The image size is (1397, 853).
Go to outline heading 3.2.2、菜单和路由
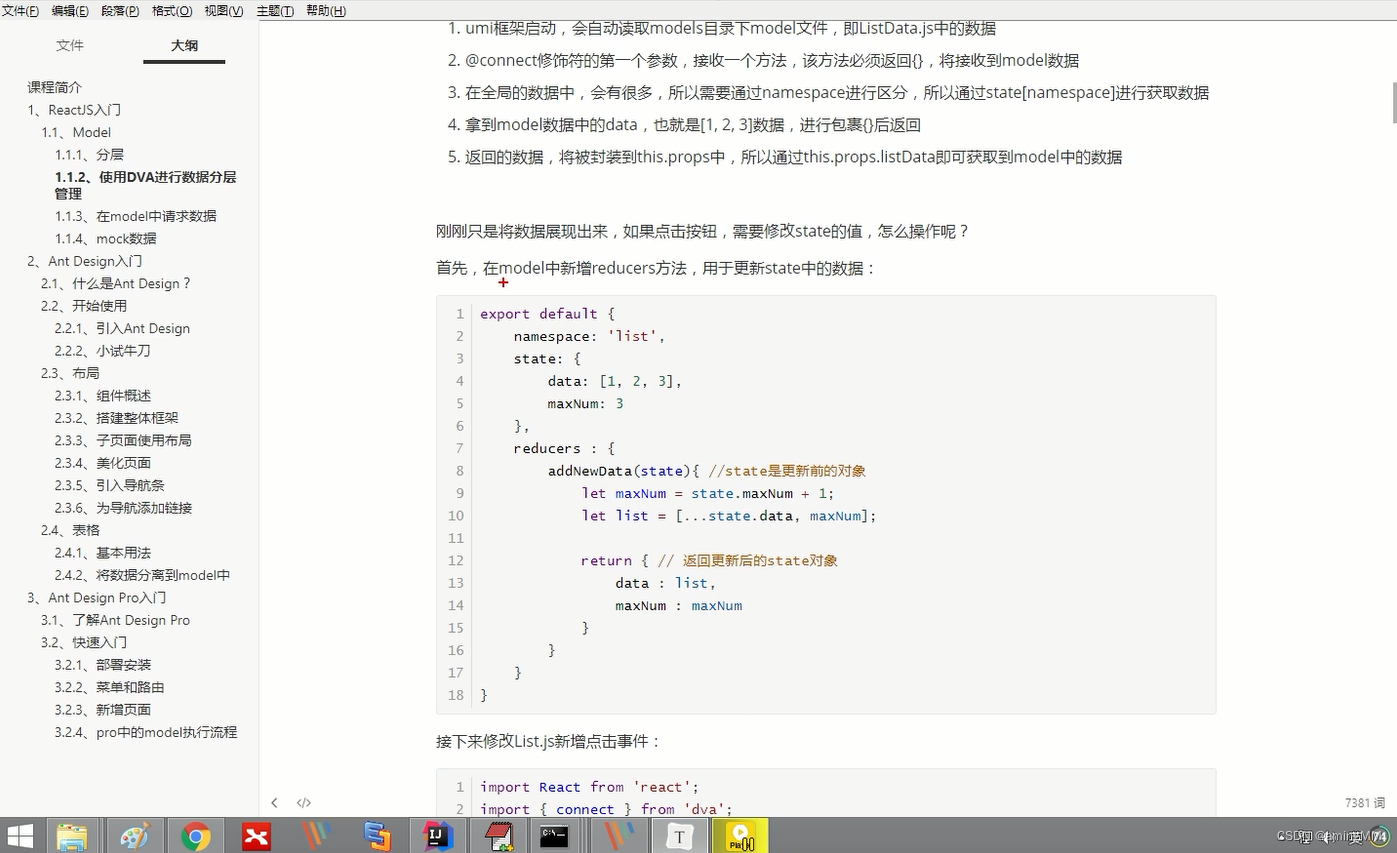point(110,687)
